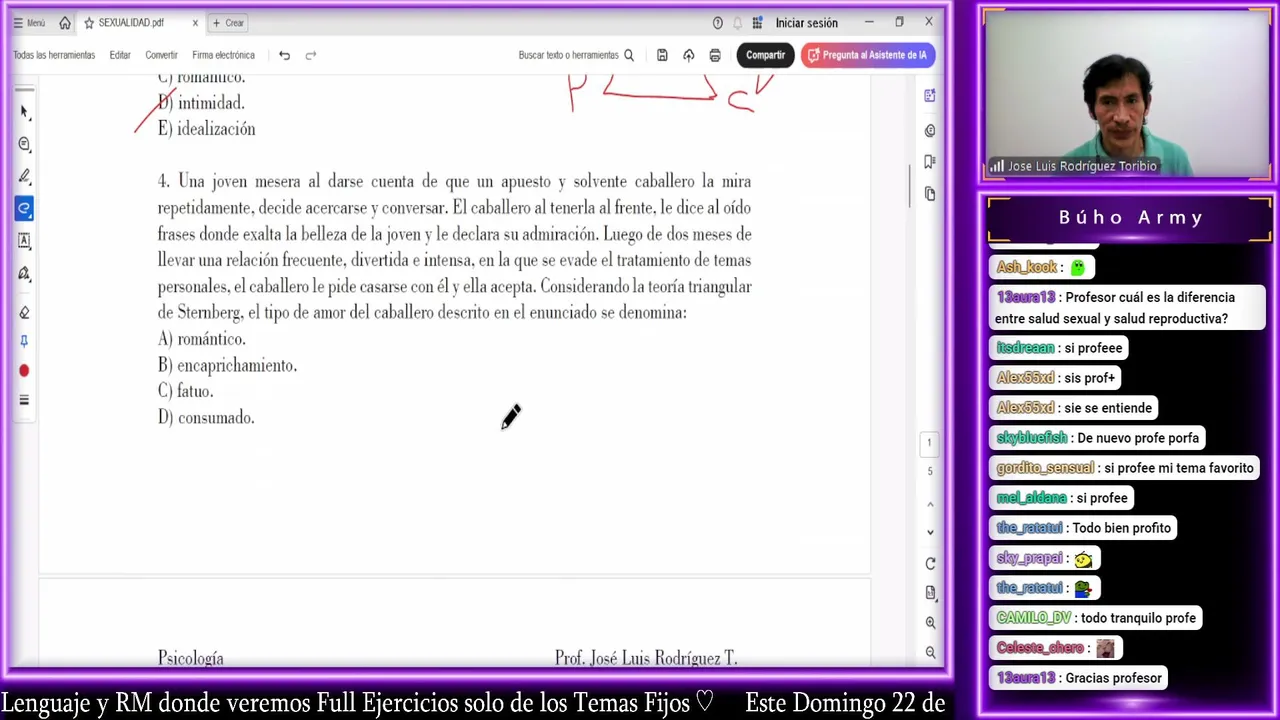Click the current page number box
1280x720 pixels.
click(930, 443)
